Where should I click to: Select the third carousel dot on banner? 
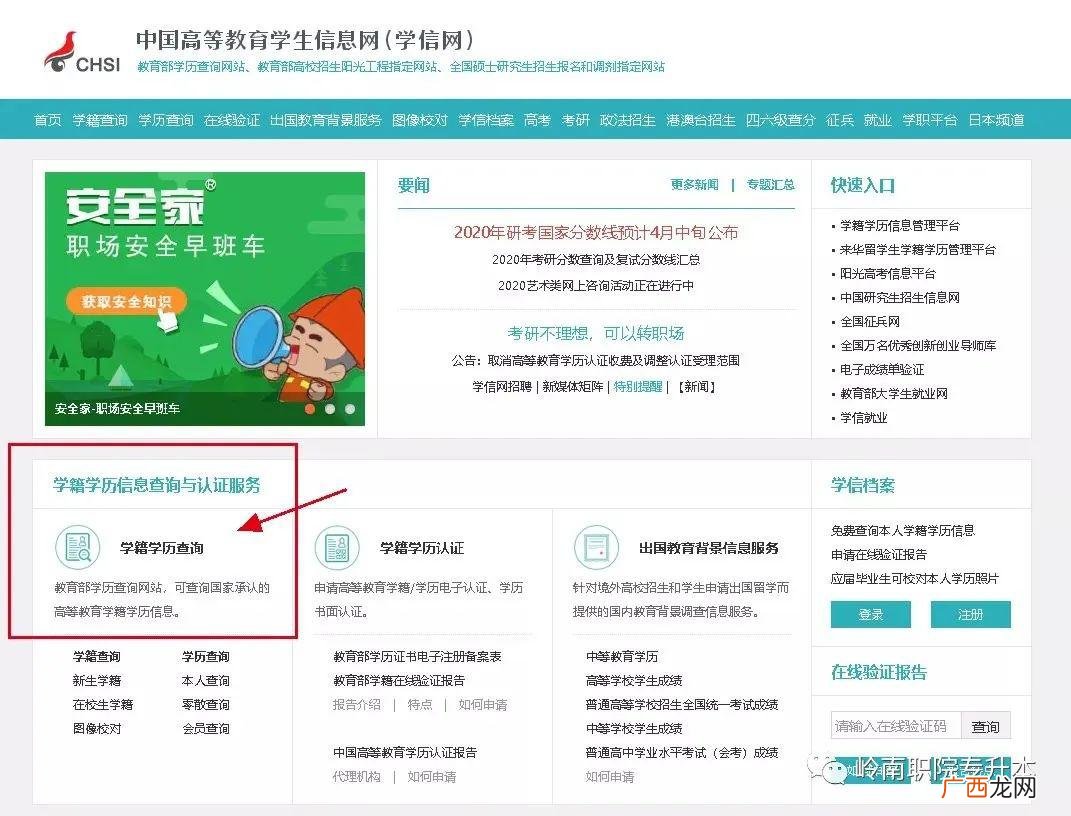(x=350, y=409)
